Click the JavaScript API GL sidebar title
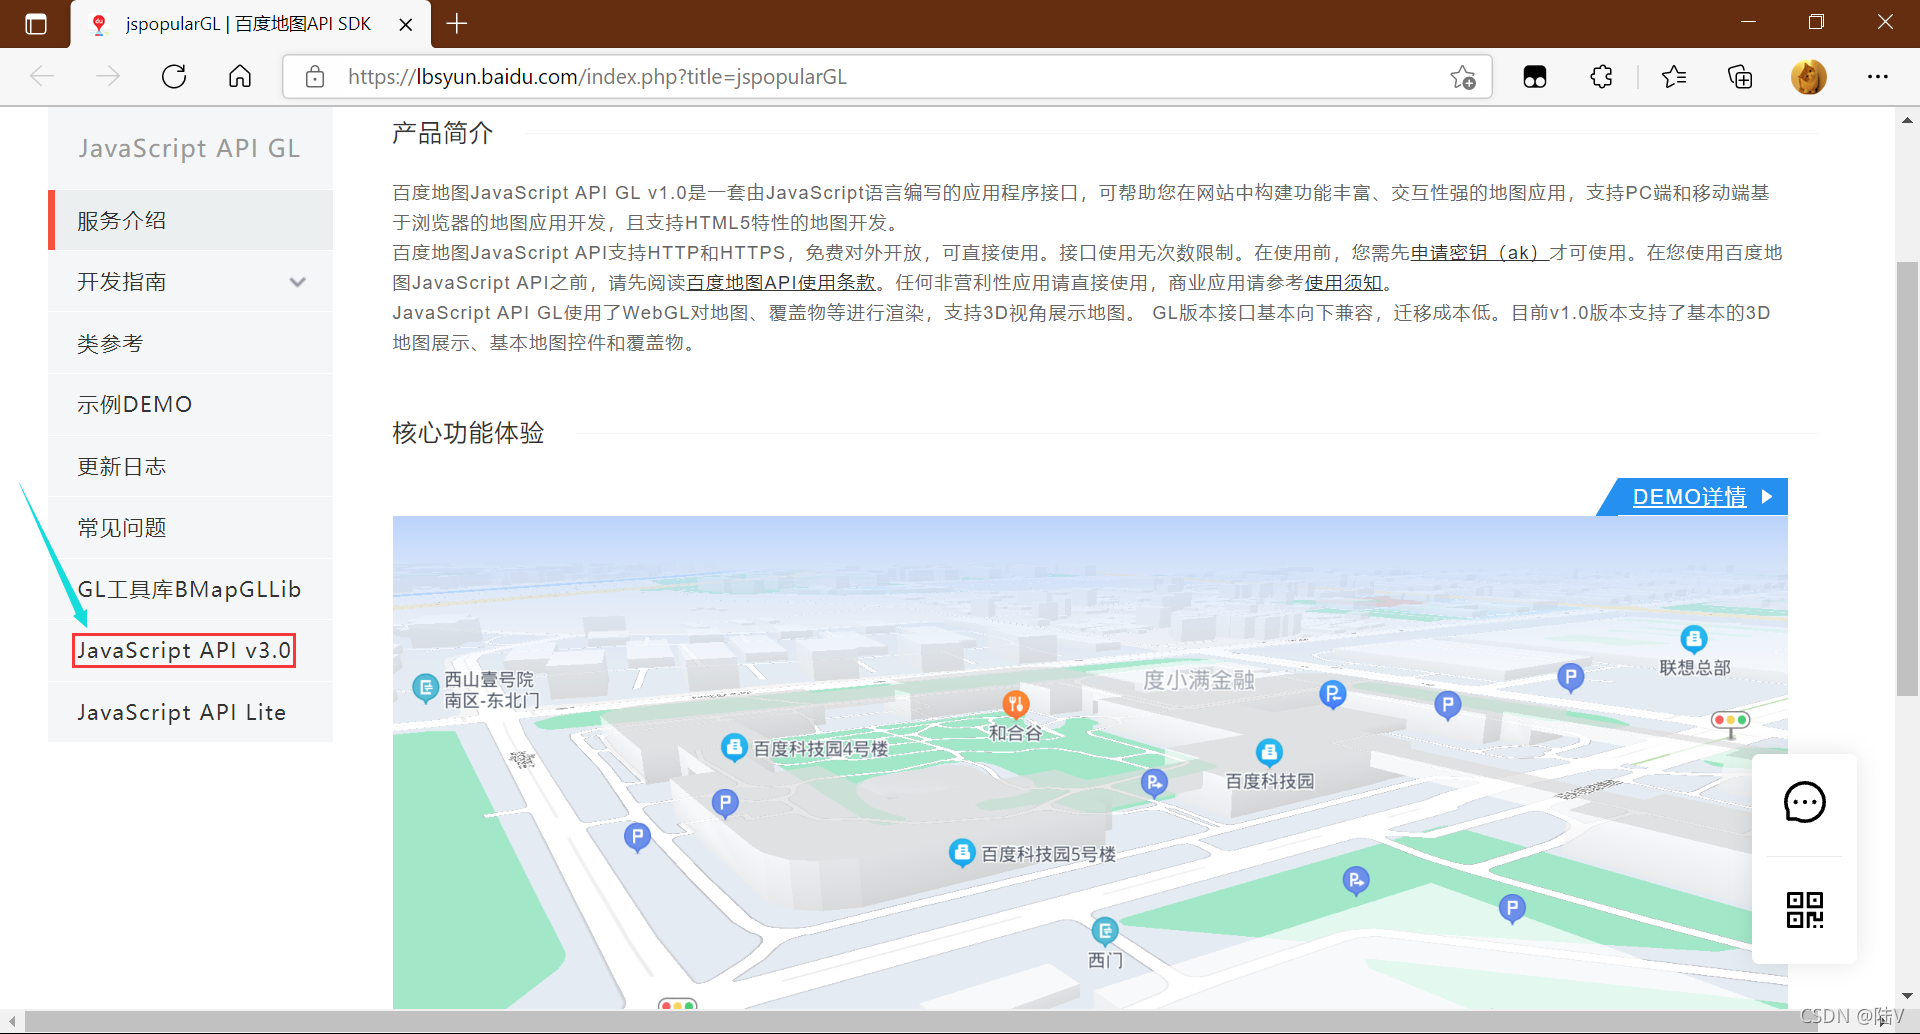1920x1034 pixels. (189, 148)
